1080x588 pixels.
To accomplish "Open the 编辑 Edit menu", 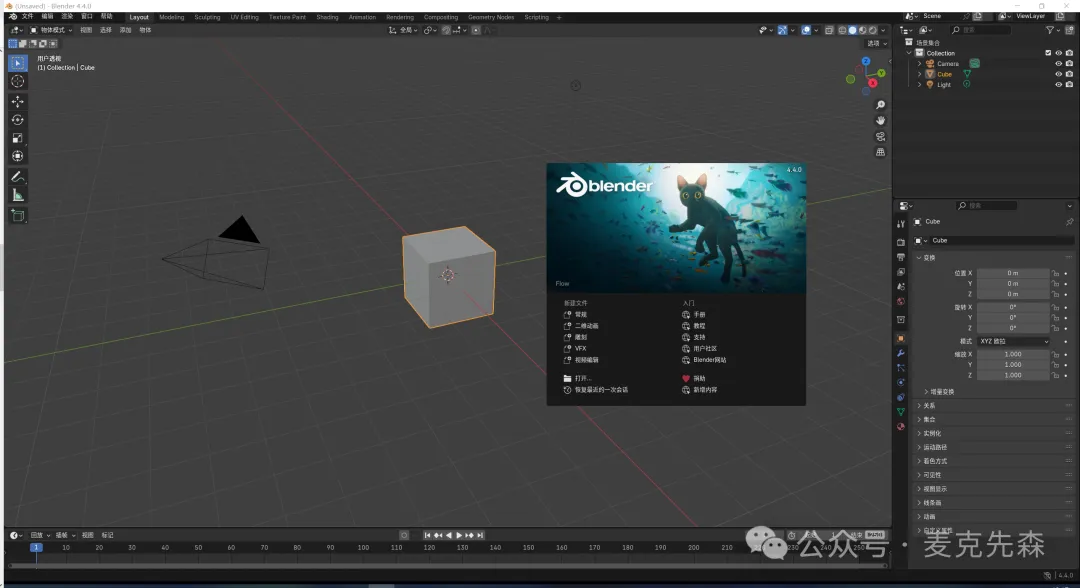I will (x=47, y=17).
